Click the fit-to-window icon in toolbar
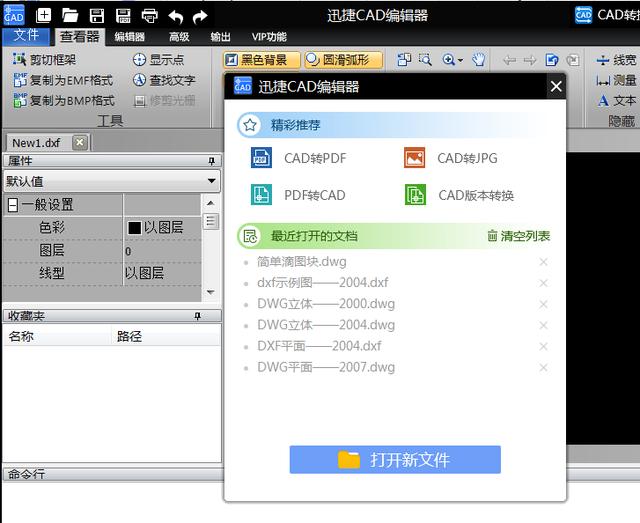Screen dimensions: 640x523 404,60
